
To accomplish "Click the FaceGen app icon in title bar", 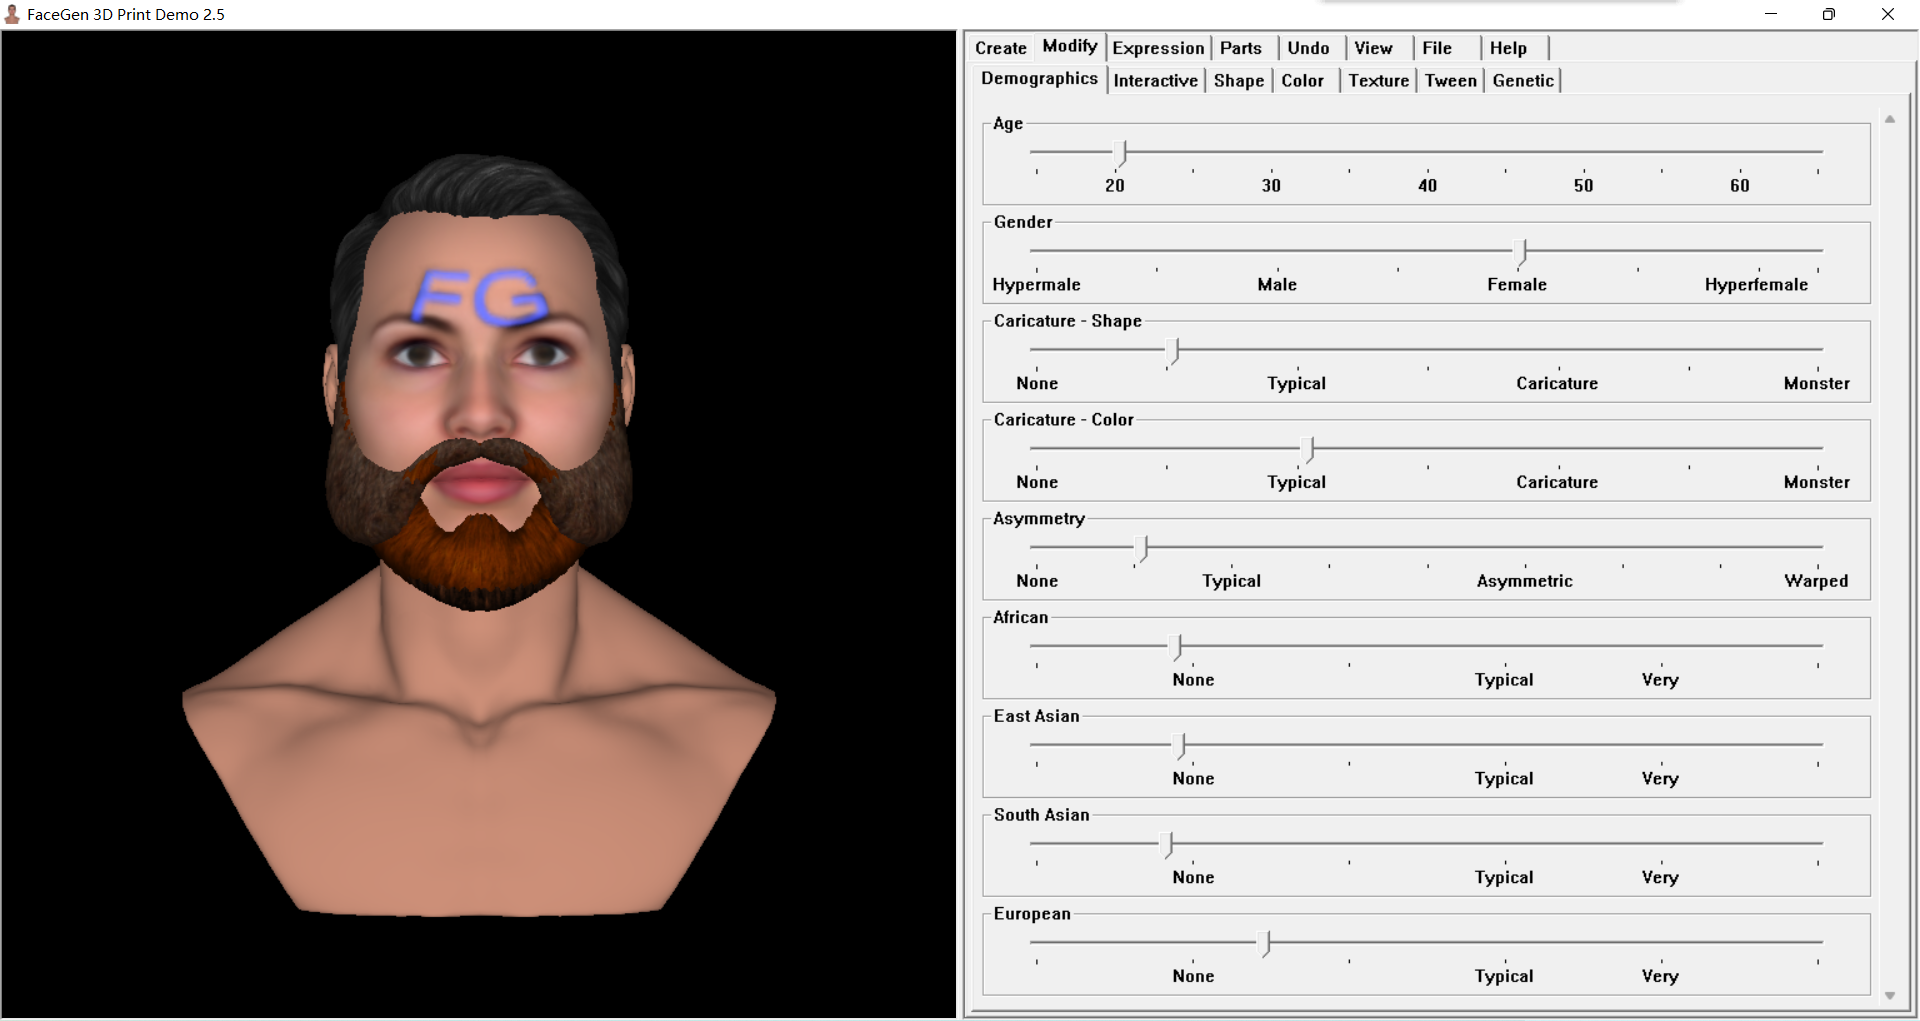I will [x=12, y=14].
